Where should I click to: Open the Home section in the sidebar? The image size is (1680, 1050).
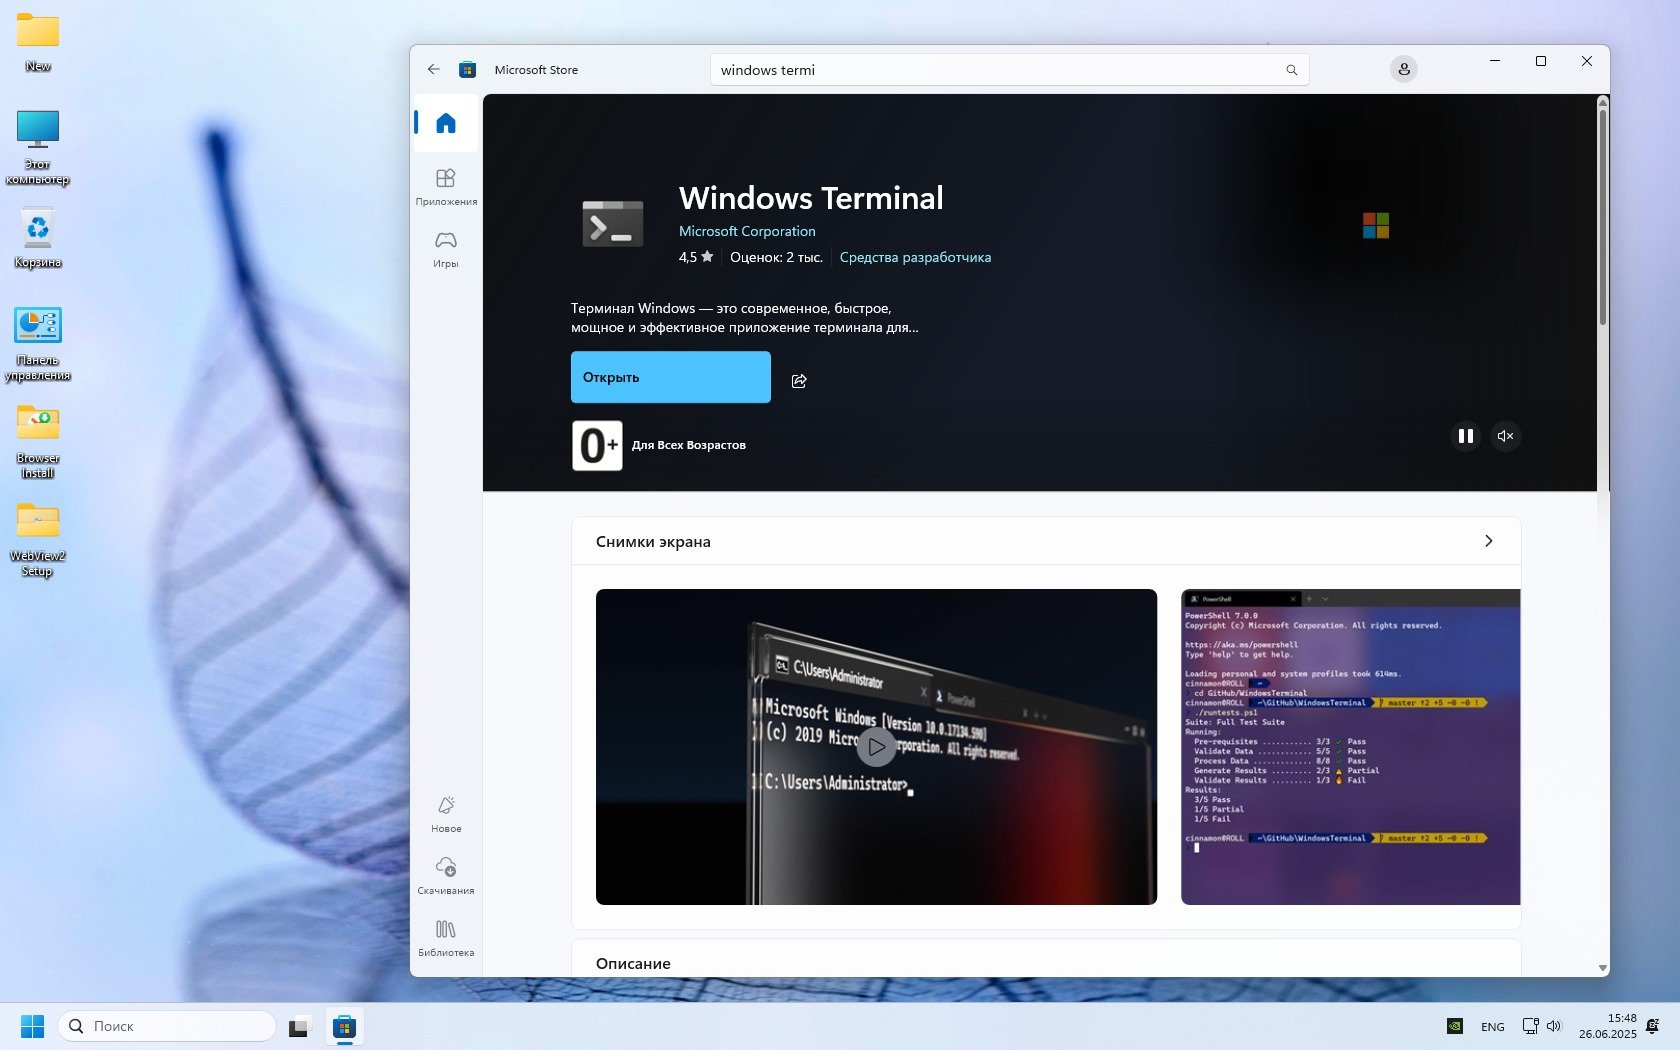click(x=446, y=123)
